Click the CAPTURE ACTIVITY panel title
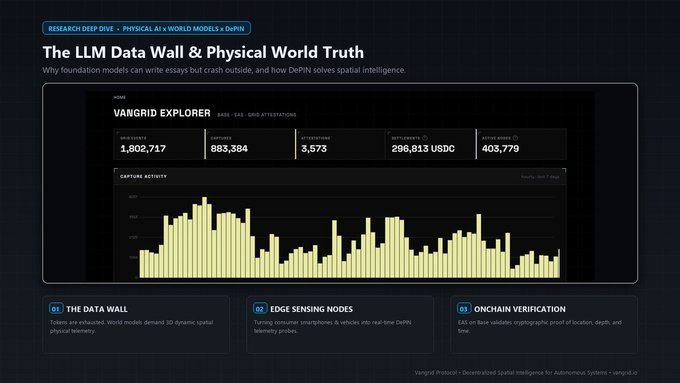680x383 pixels. click(143, 177)
